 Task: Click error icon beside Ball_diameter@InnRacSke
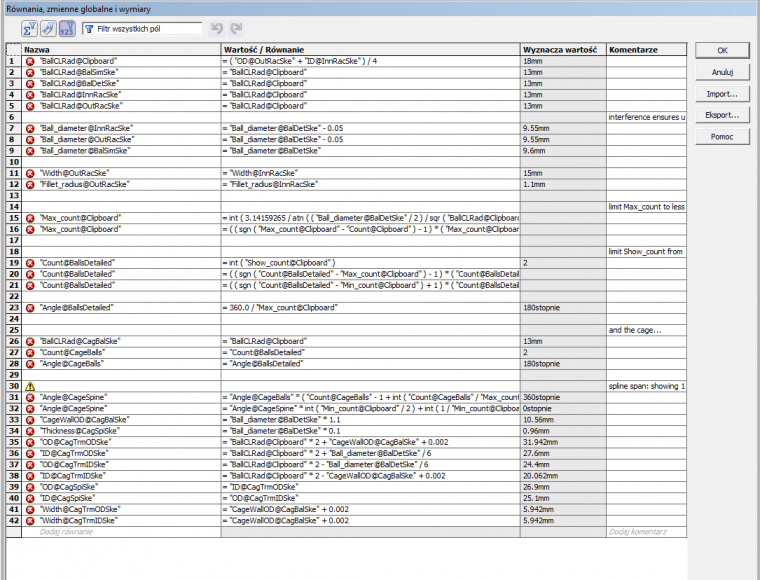pos(30,129)
